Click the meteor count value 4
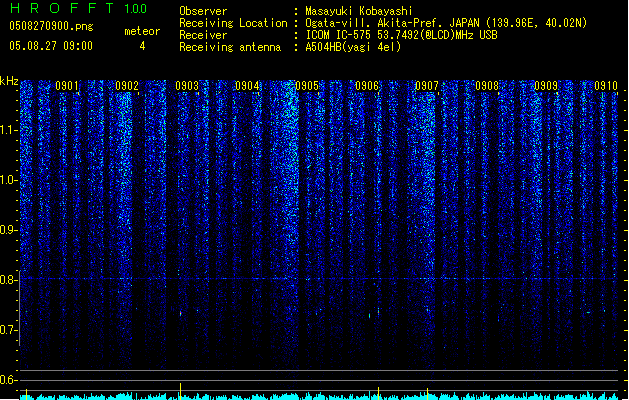629x400 pixels. (x=142, y=46)
